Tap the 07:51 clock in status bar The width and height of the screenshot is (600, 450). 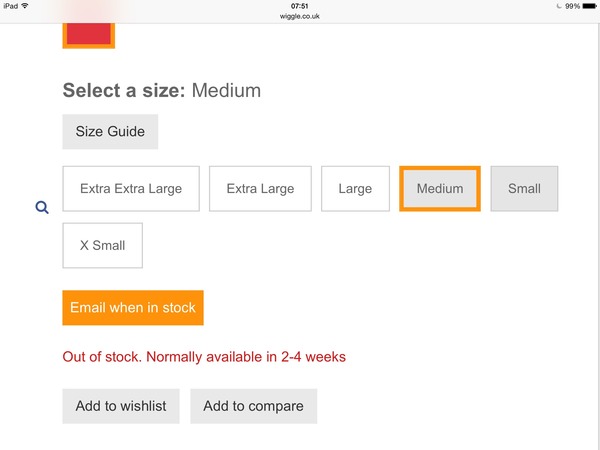point(299,6)
